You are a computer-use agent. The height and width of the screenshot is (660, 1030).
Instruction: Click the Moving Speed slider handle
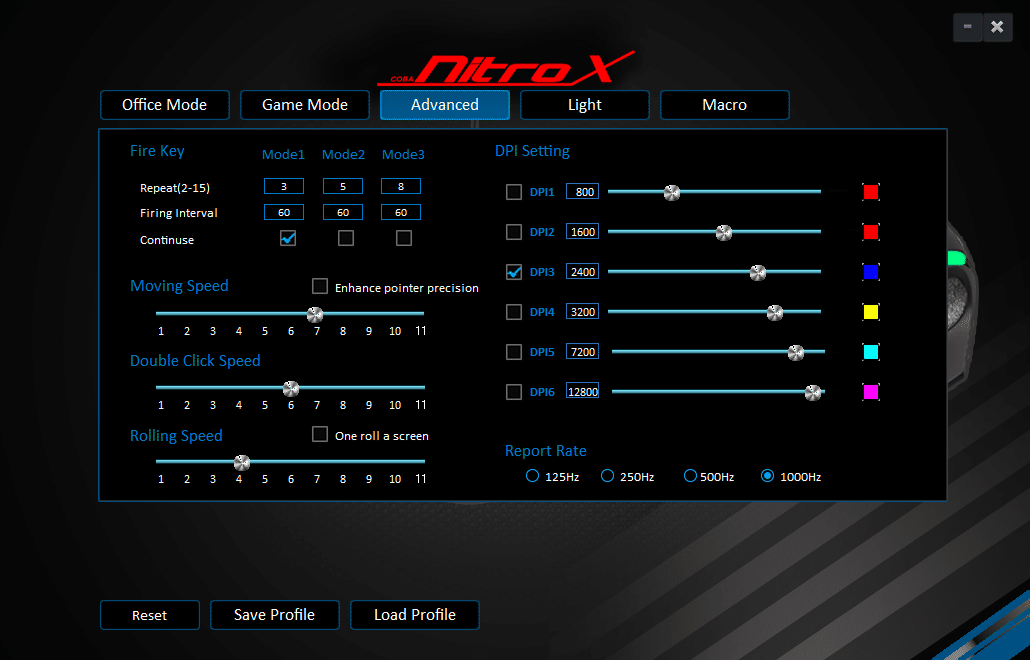(315, 314)
